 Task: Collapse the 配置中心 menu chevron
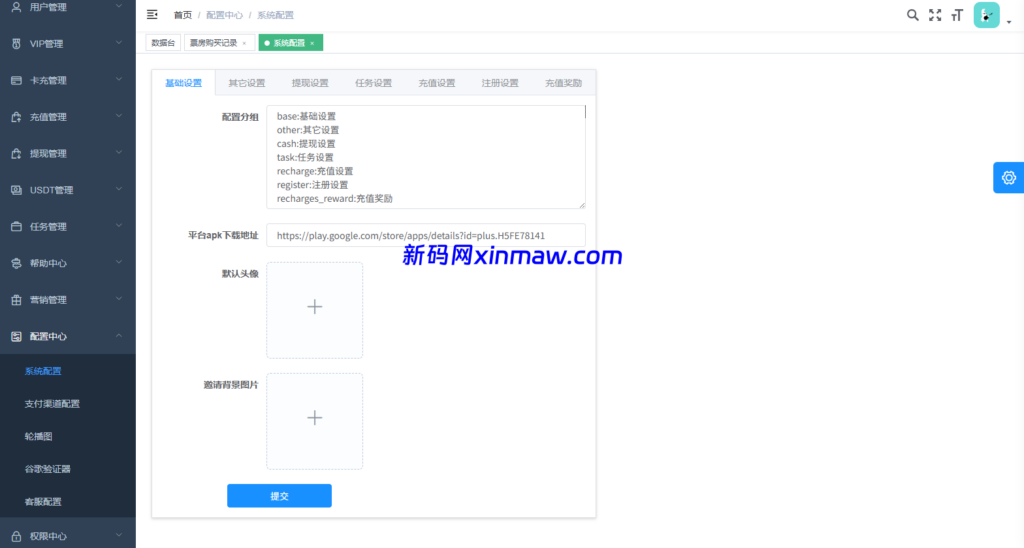119,335
